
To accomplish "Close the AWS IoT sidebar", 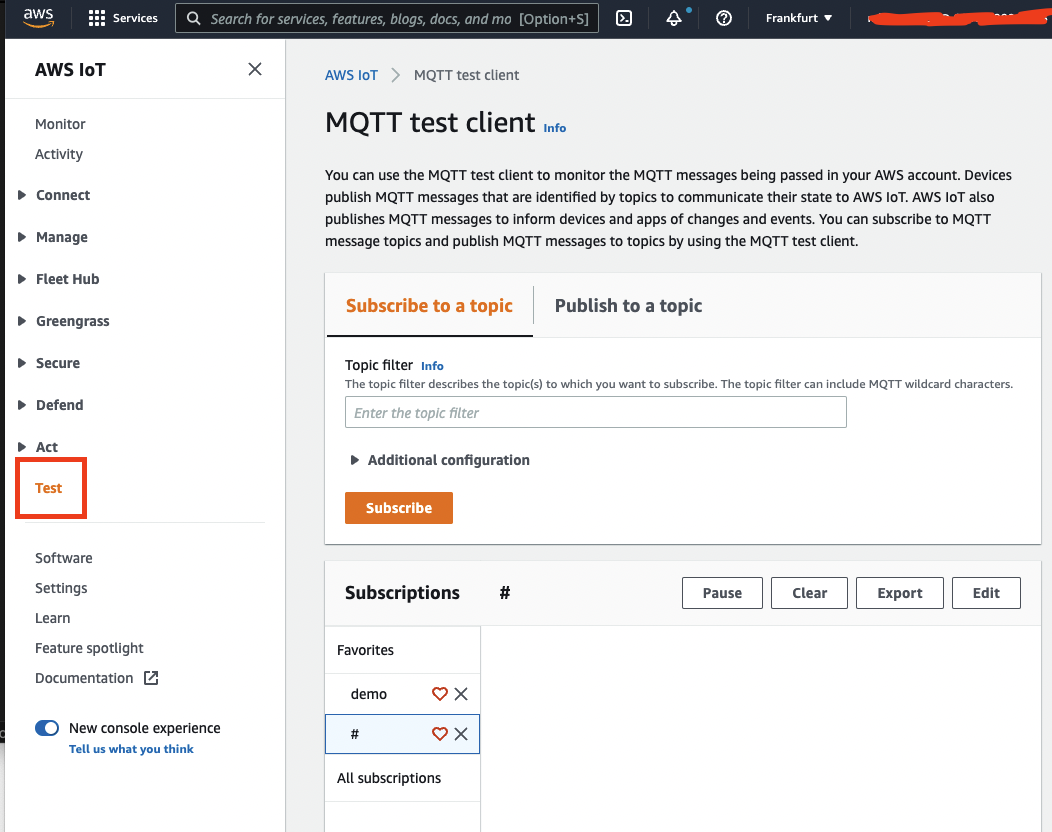I will (x=255, y=69).
